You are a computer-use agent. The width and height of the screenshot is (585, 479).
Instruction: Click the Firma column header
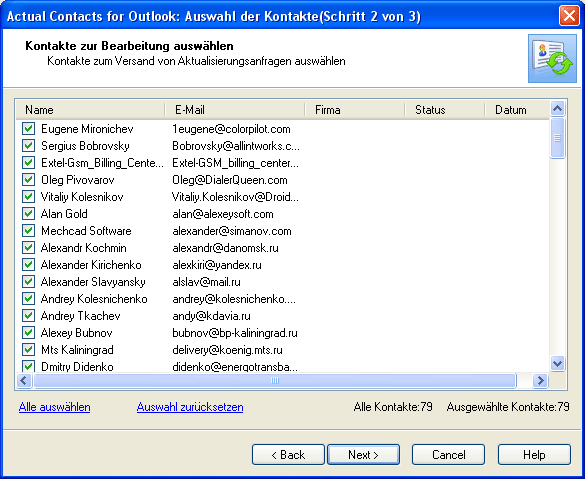[355, 110]
